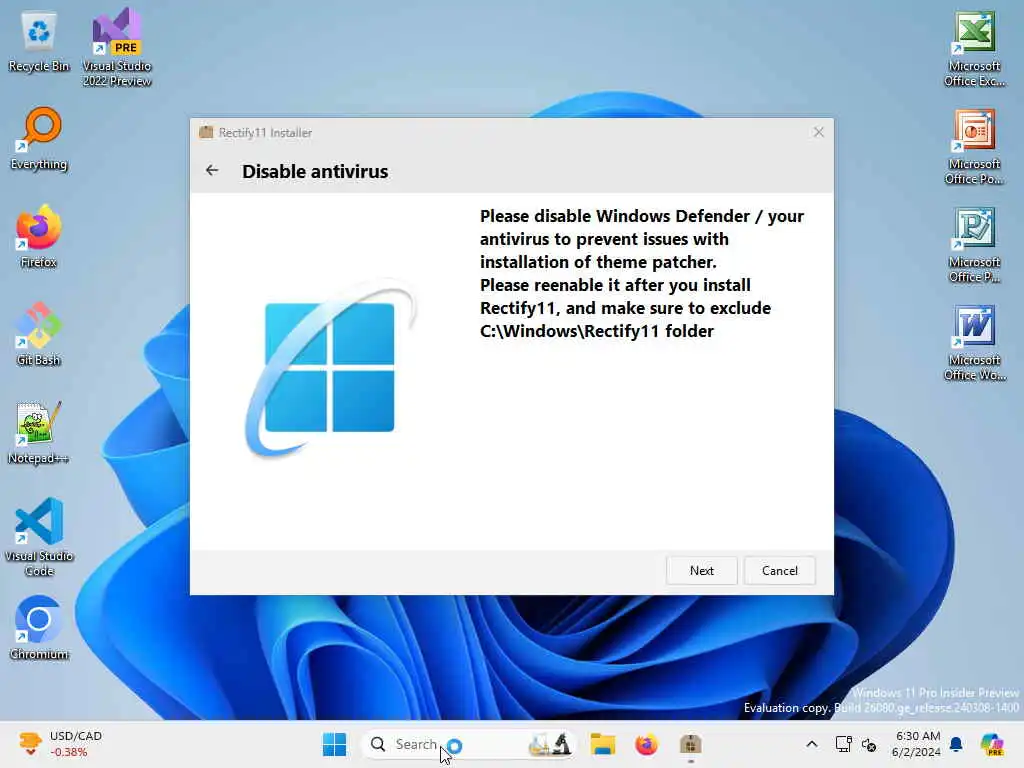Launch Visual Studio 2022 Preview shortcut

pos(117,47)
